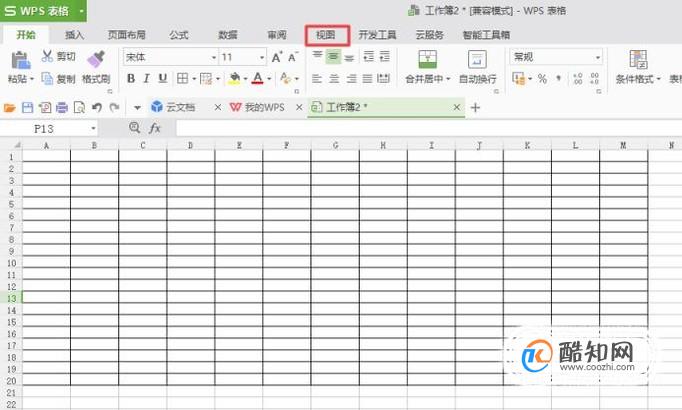Viewport: 682px width, 410px height.
Task: Click the Auto Wrap text icon
Action: 477,60
